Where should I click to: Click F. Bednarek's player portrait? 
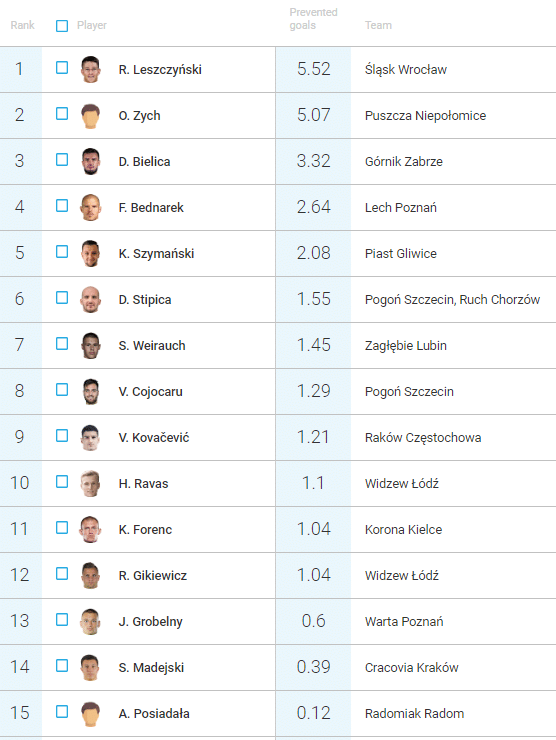[90, 208]
